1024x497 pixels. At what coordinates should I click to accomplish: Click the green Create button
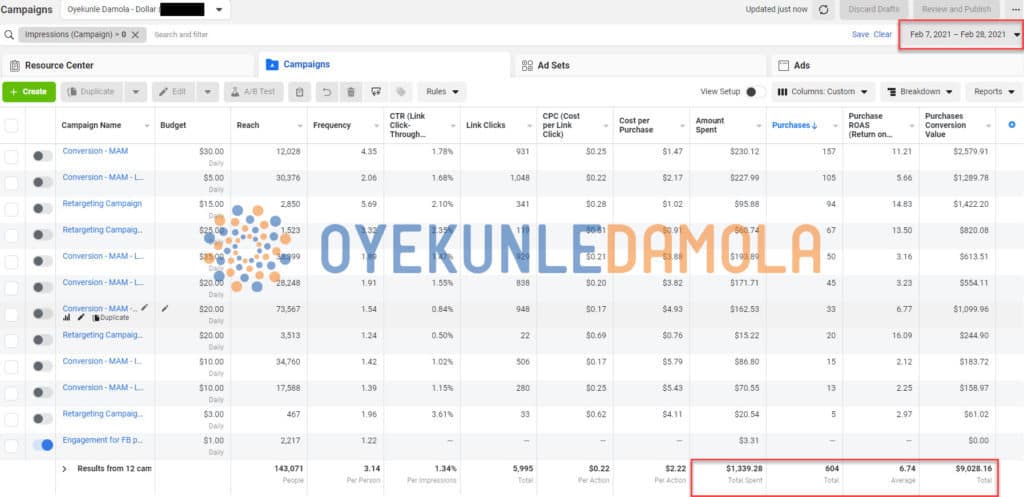[x=29, y=92]
